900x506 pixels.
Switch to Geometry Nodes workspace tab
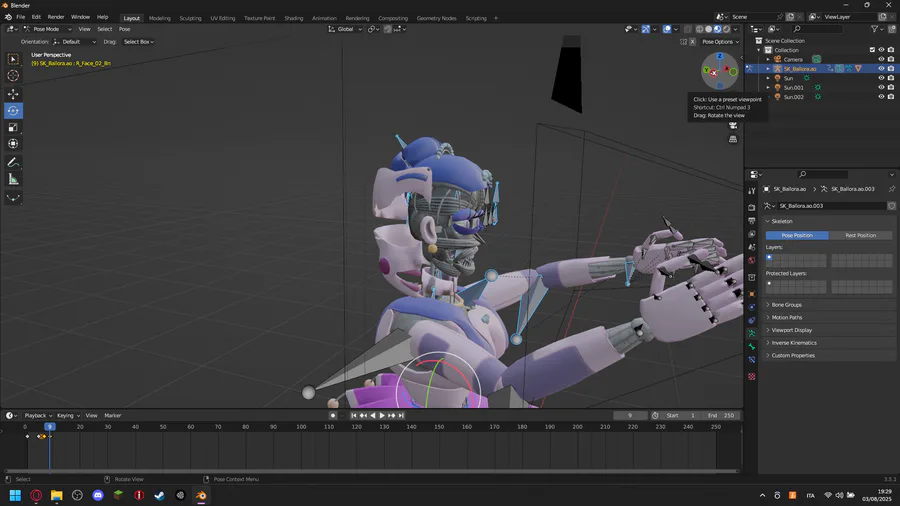click(436, 18)
